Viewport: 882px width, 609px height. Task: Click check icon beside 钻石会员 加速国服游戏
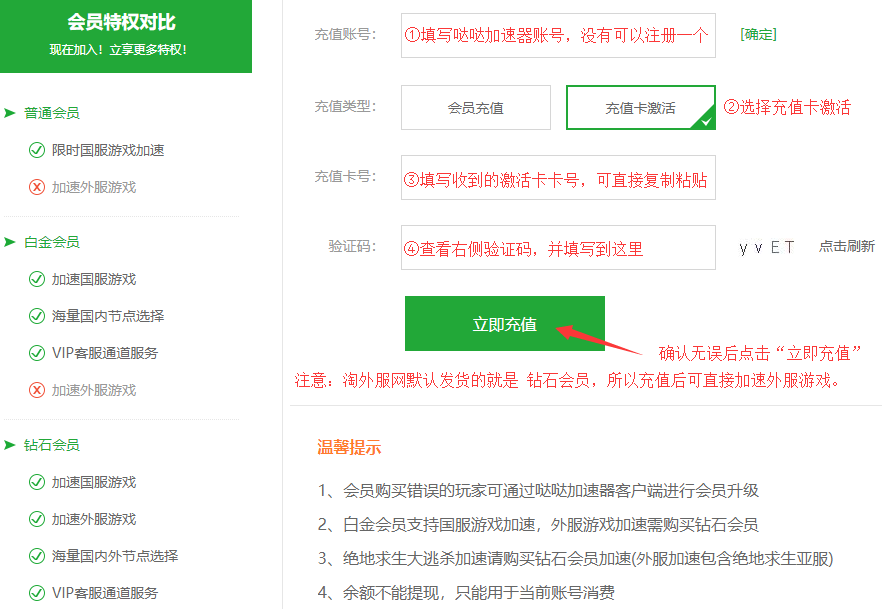[37, 482]
